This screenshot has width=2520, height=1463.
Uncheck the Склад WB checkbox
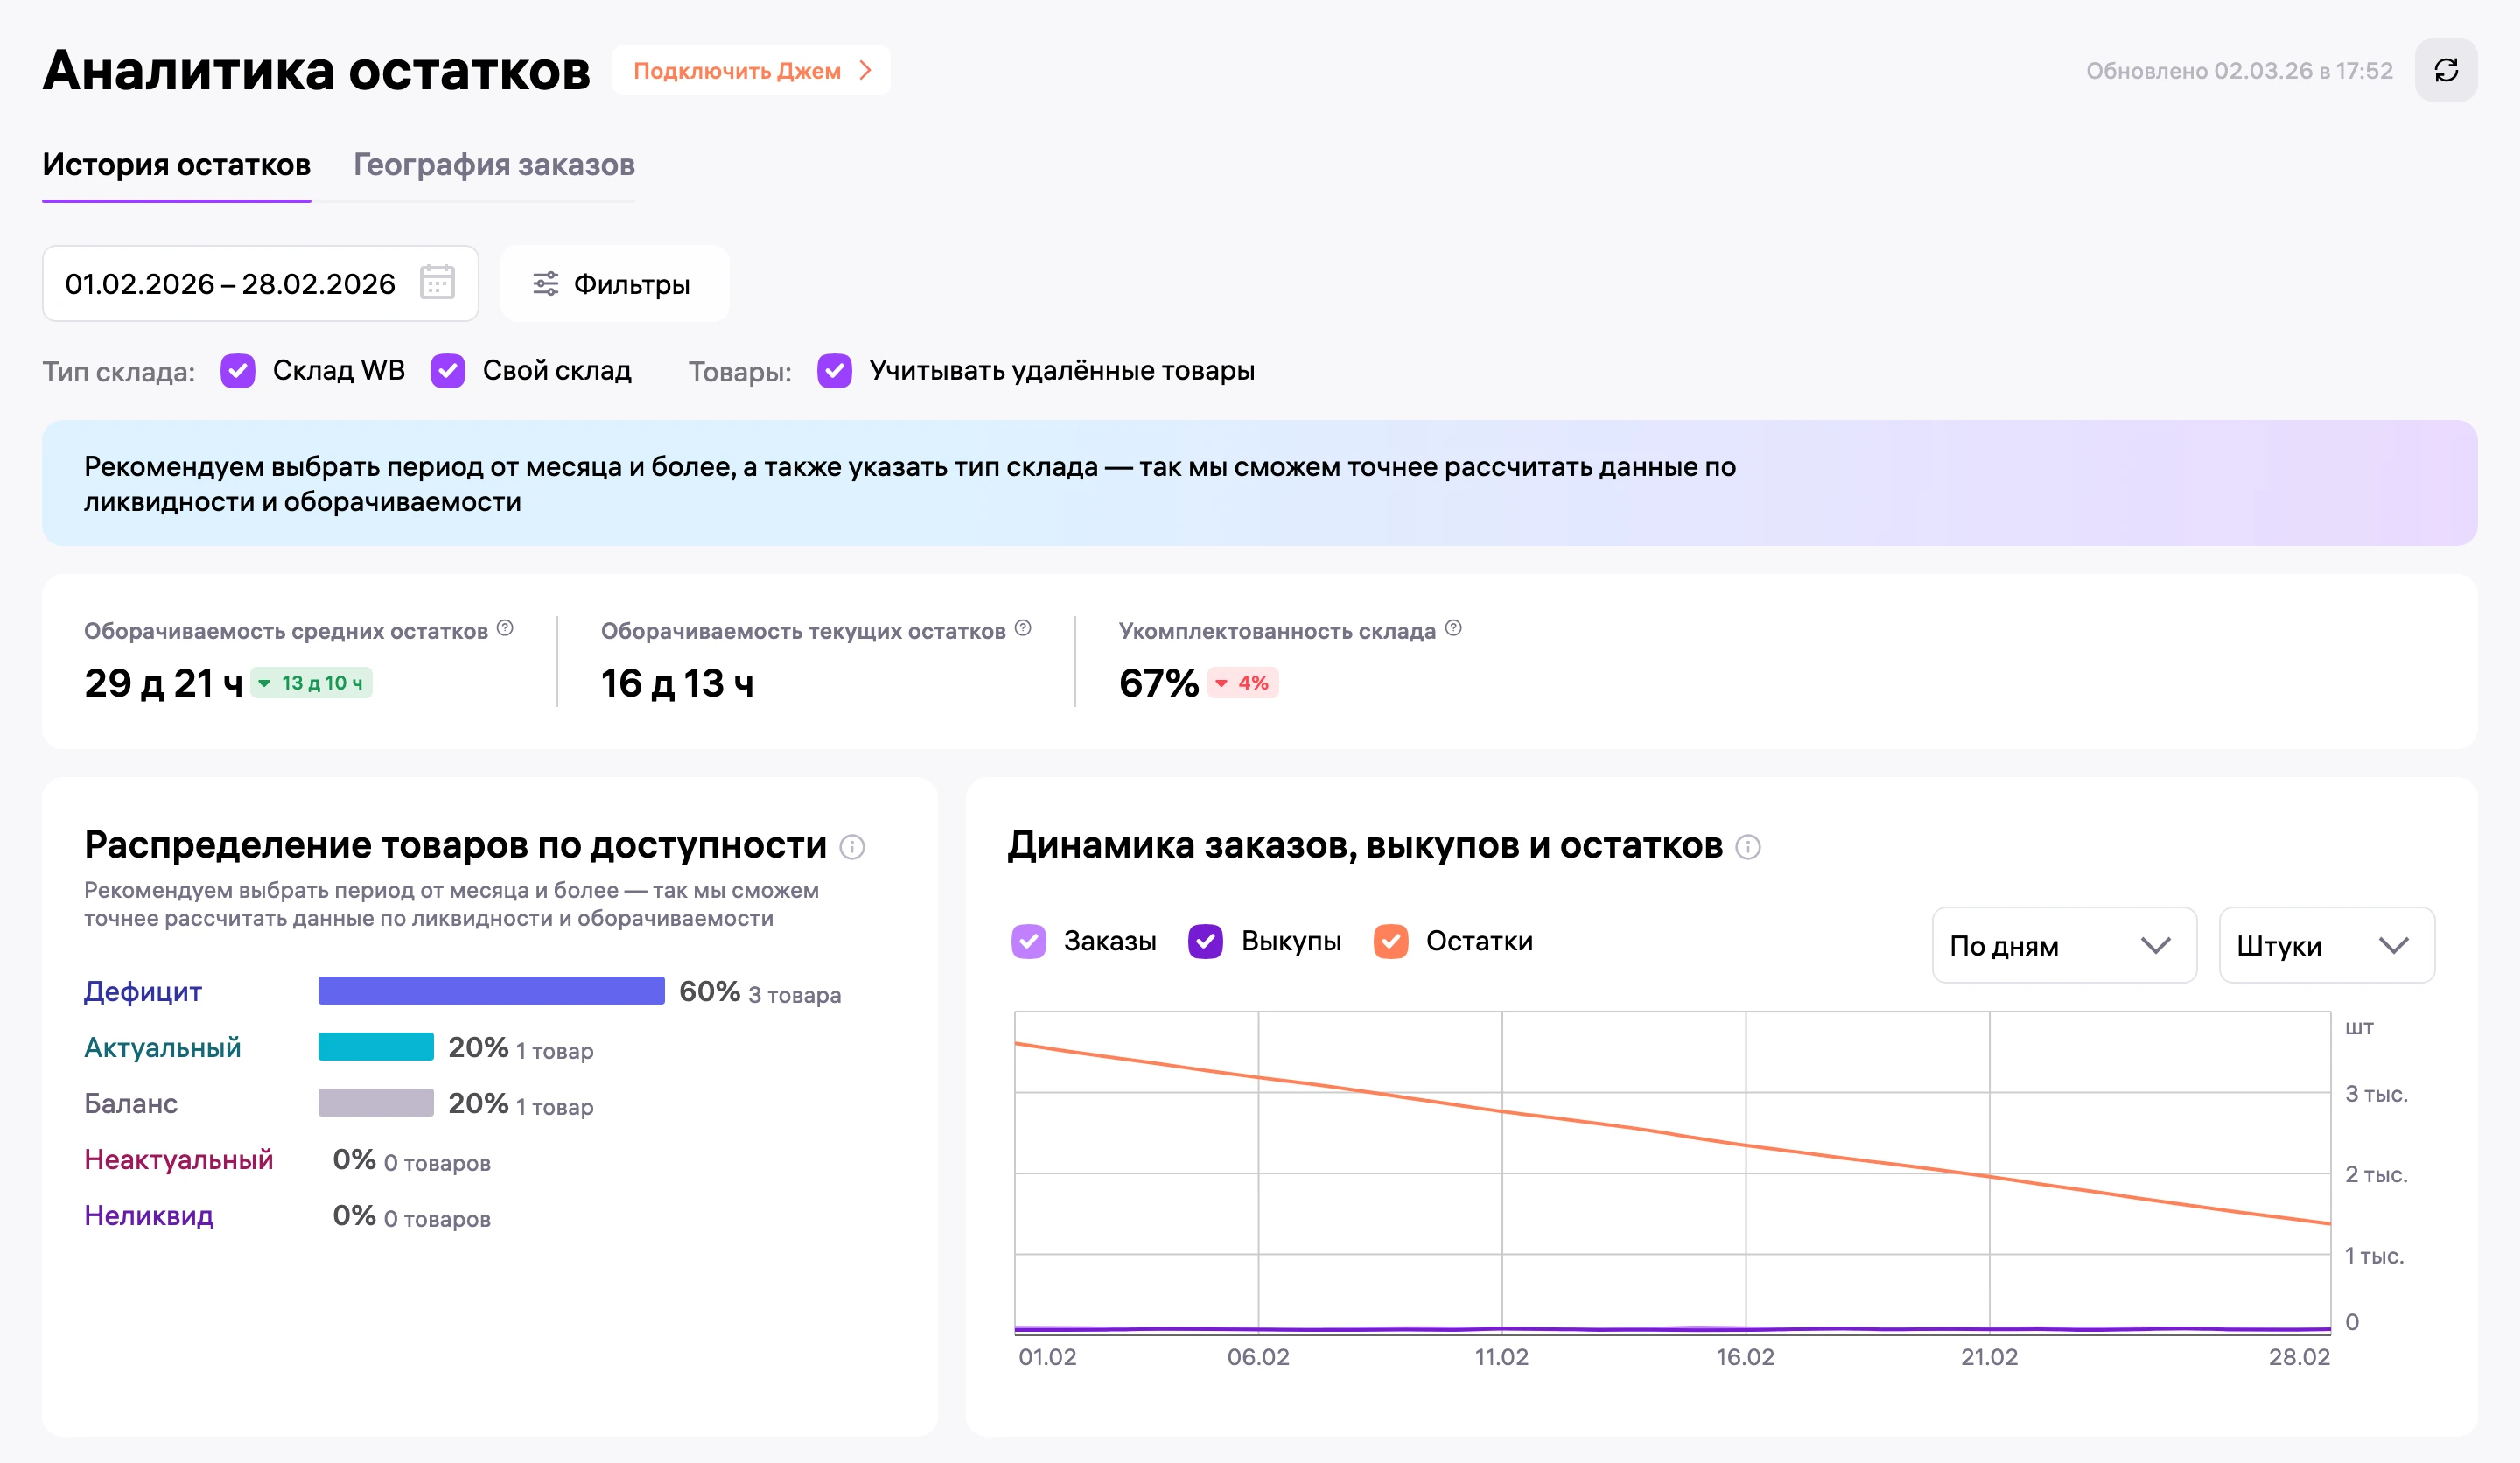238,371
